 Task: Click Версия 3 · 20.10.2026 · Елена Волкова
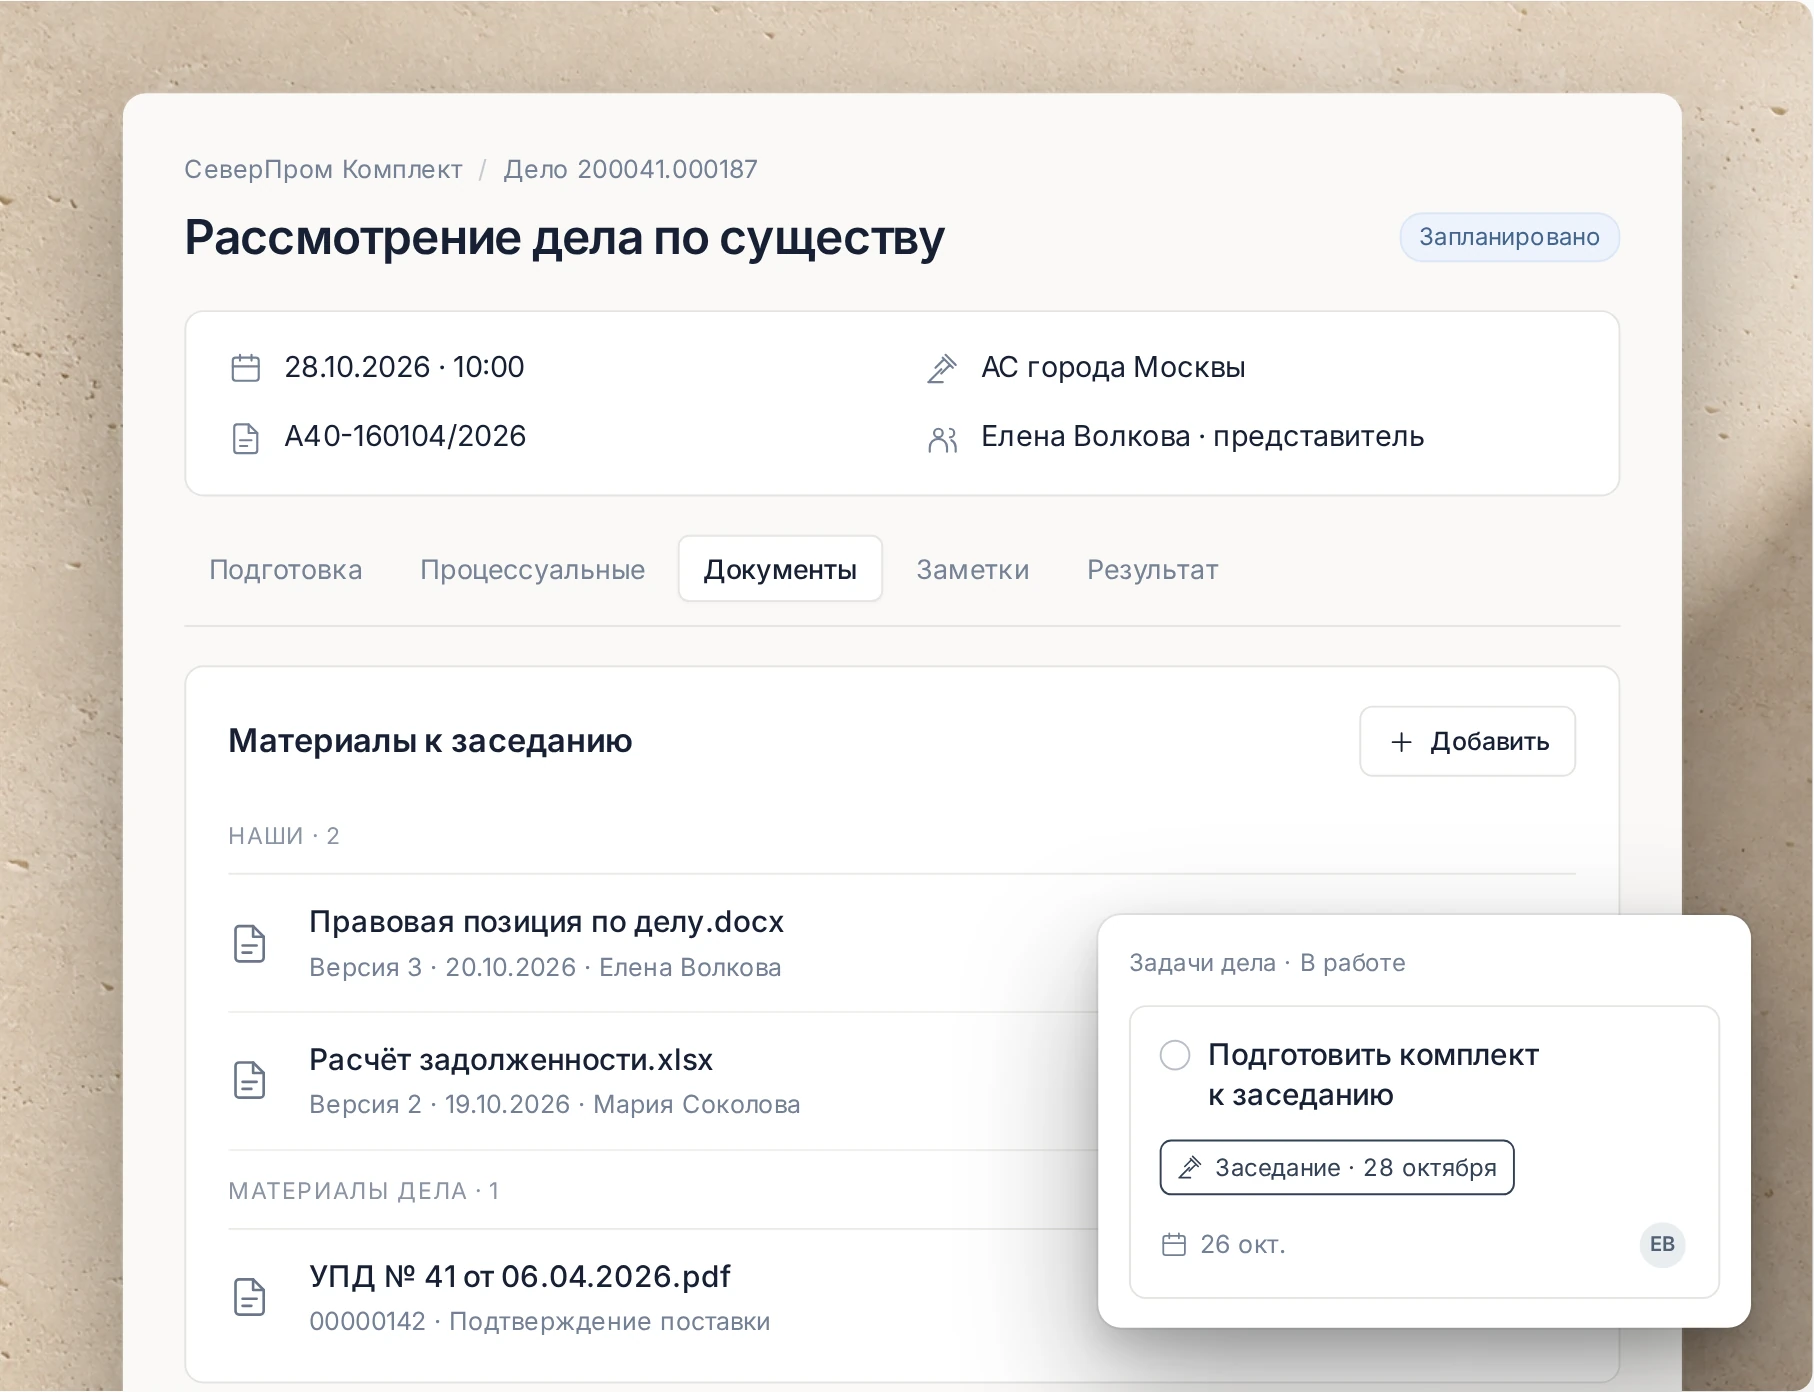[x=545, y=967]
